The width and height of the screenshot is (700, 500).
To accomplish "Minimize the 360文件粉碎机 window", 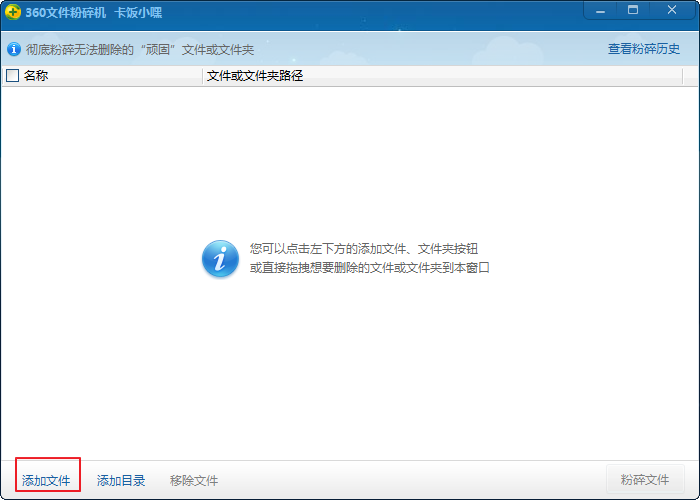I will [x=600, y=11].
